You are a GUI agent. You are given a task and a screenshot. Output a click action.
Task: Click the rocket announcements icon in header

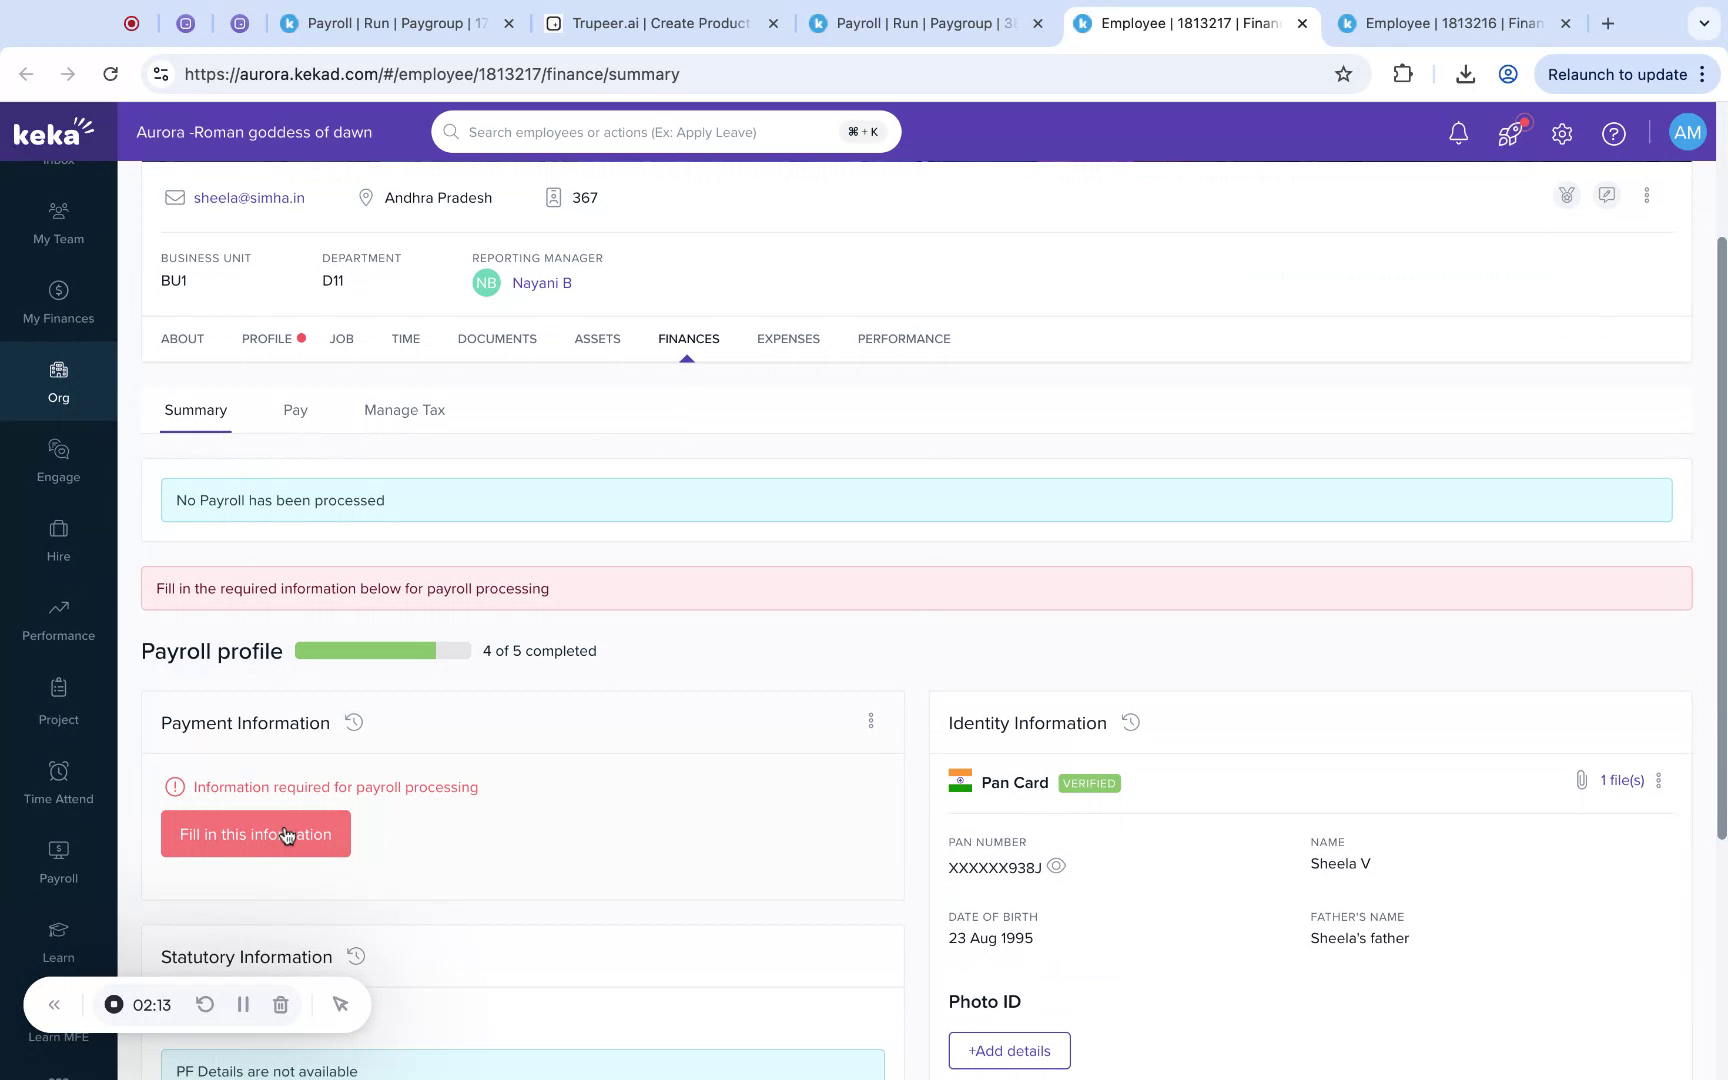pyautogui.click(x=1510, y=132)
